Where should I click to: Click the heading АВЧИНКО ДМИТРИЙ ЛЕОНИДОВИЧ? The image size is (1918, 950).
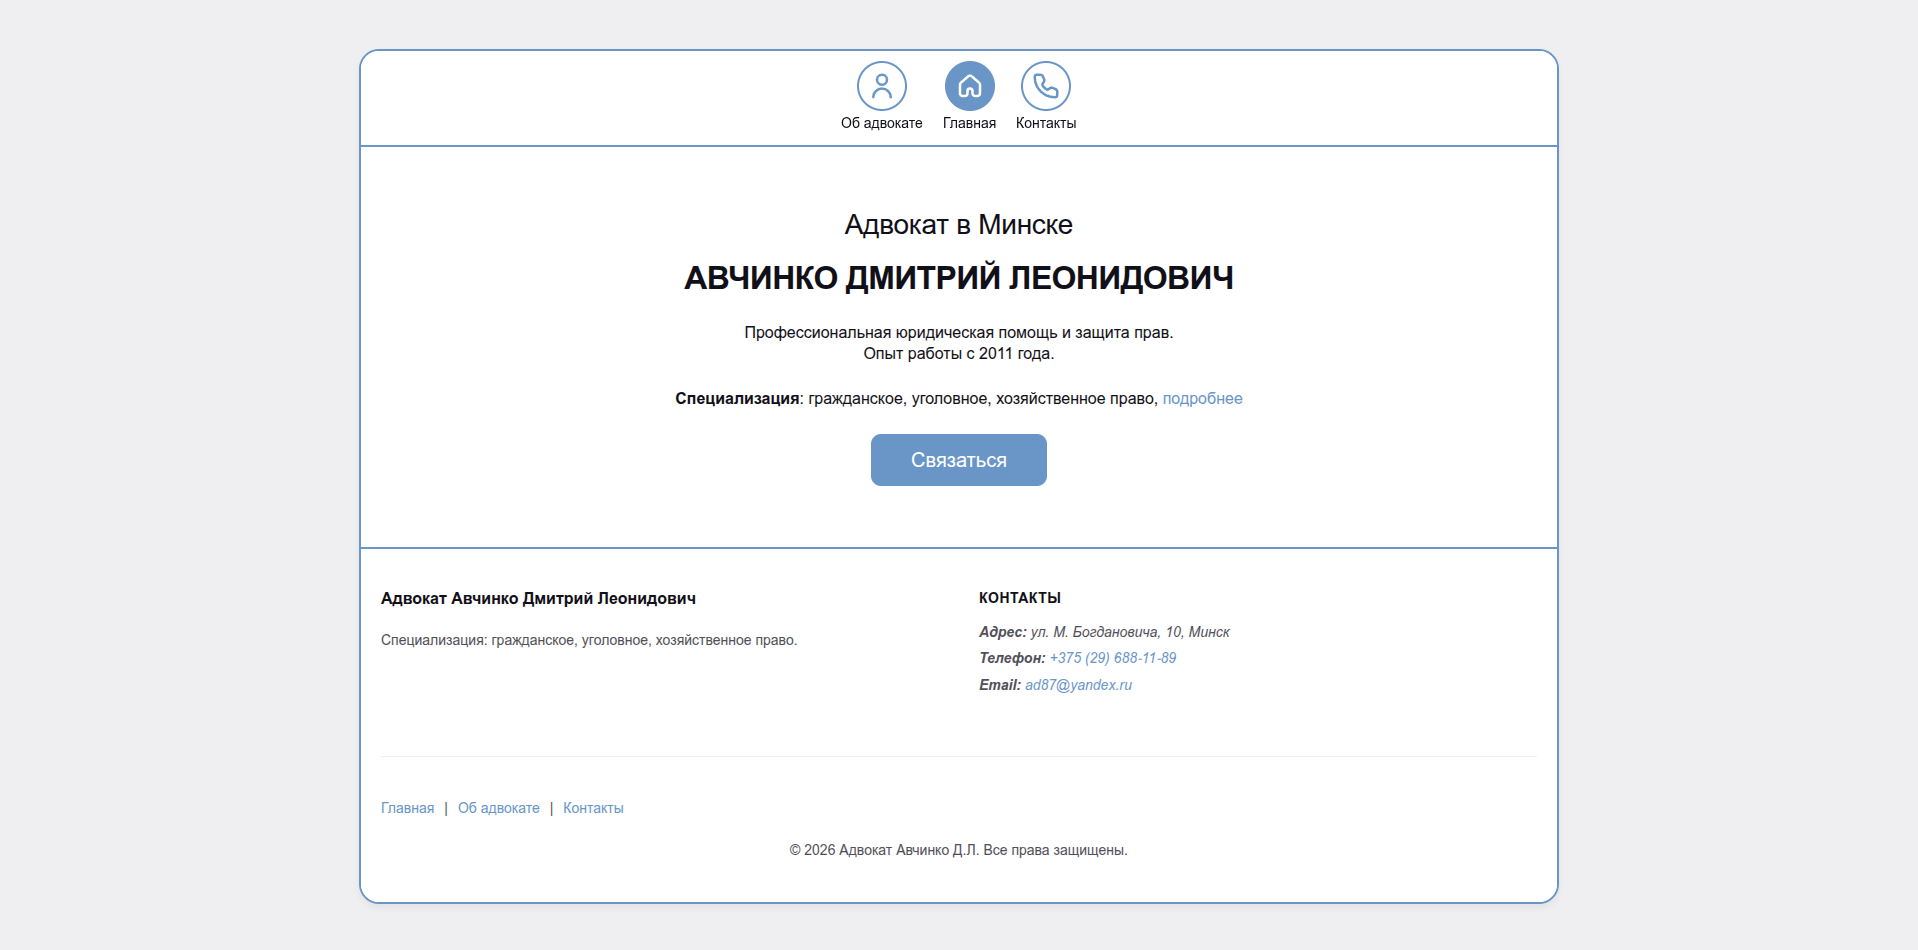959,278
